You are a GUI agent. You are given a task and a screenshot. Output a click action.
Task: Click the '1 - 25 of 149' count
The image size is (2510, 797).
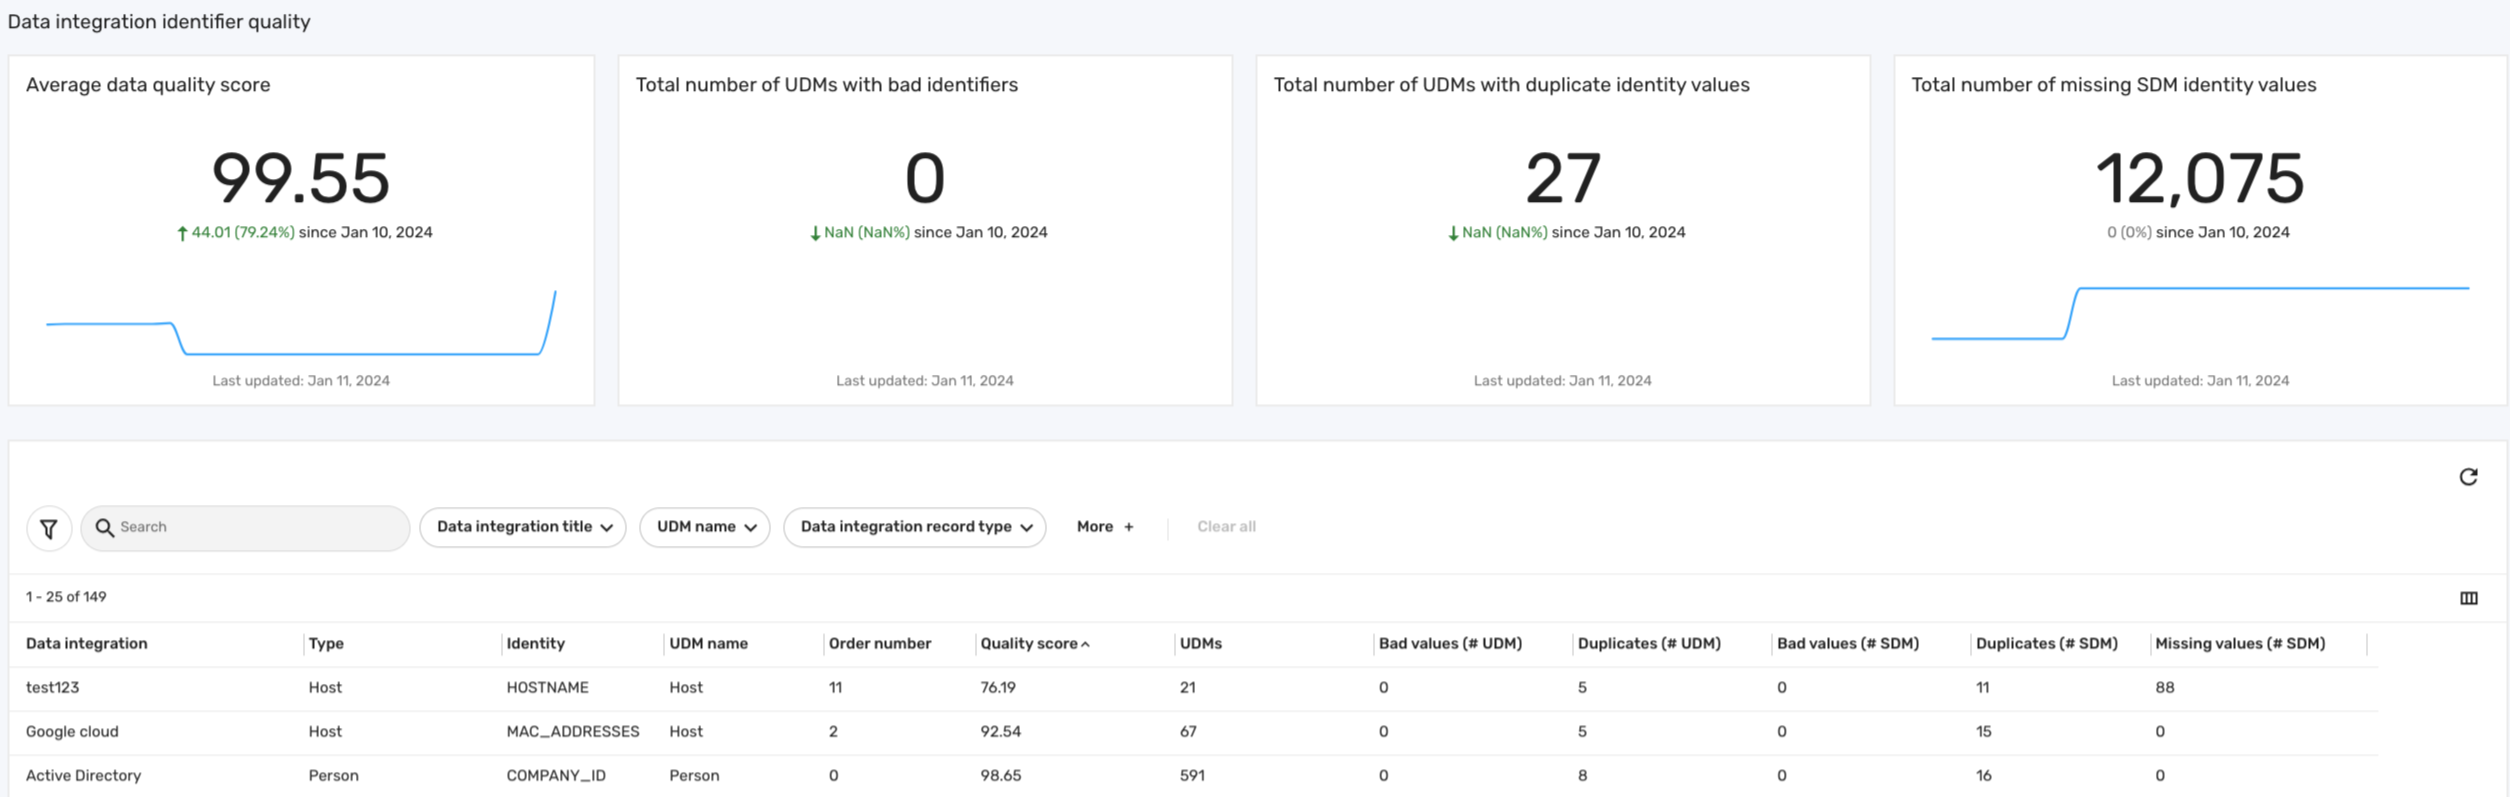click(66, 597)
